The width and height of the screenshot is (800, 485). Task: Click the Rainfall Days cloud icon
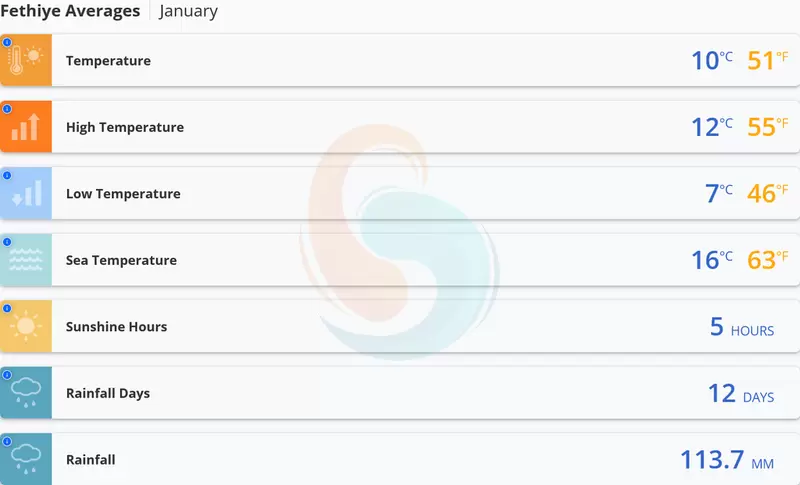(27, 393)
